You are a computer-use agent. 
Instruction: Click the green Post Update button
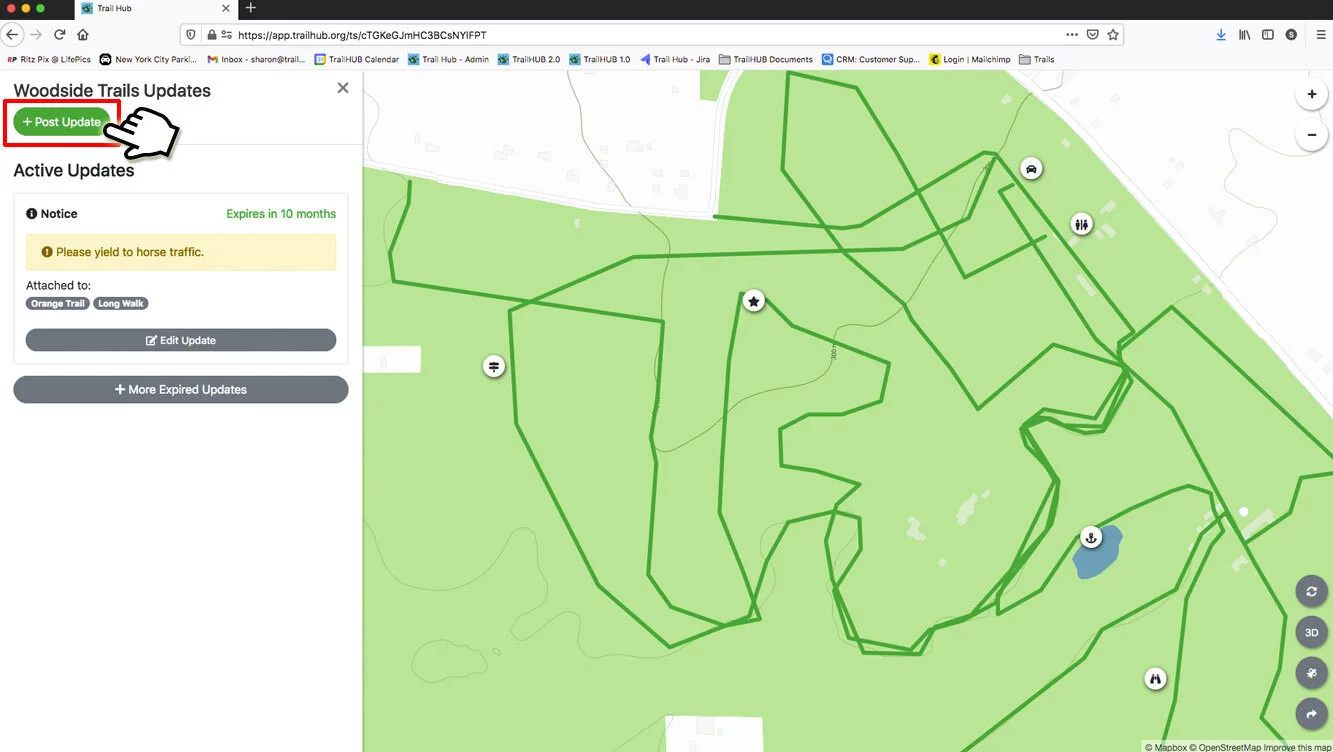62,122
